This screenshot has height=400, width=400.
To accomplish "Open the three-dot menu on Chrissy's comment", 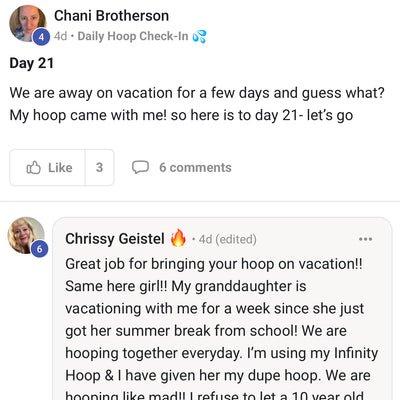I will pos(365,239).
